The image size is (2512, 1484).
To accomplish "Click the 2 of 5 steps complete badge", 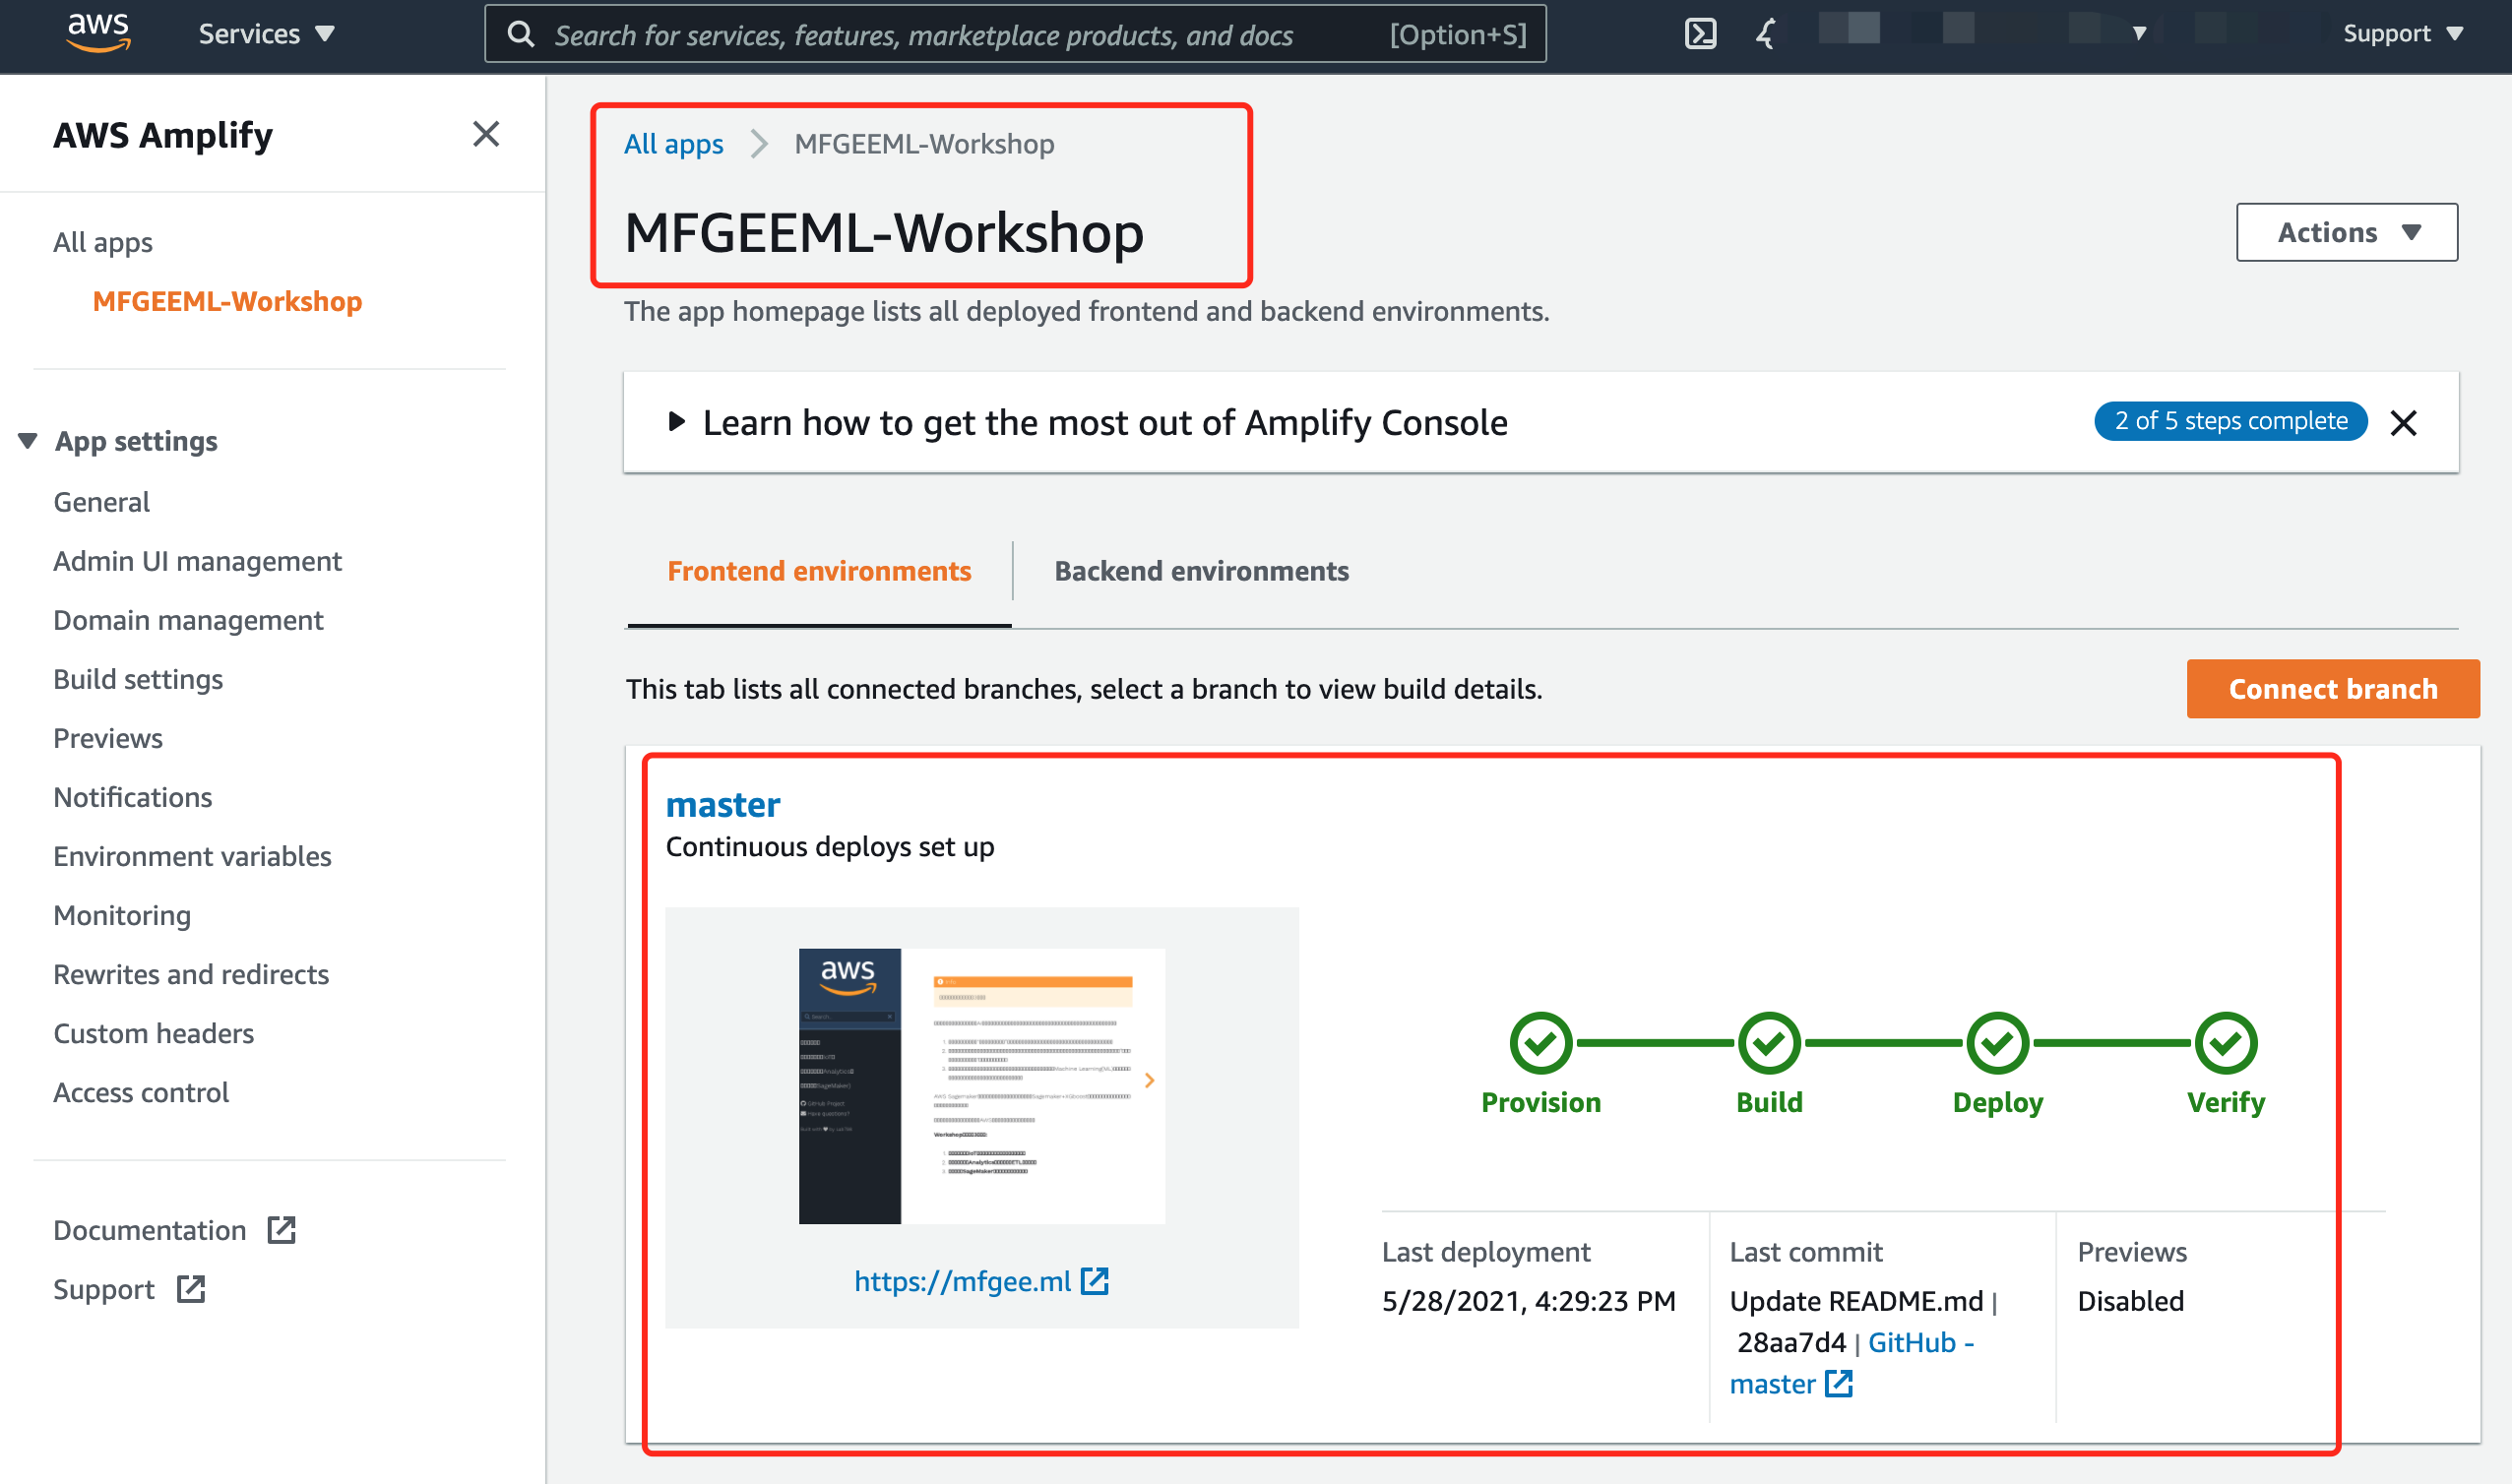I will [x=2230, y=421].
